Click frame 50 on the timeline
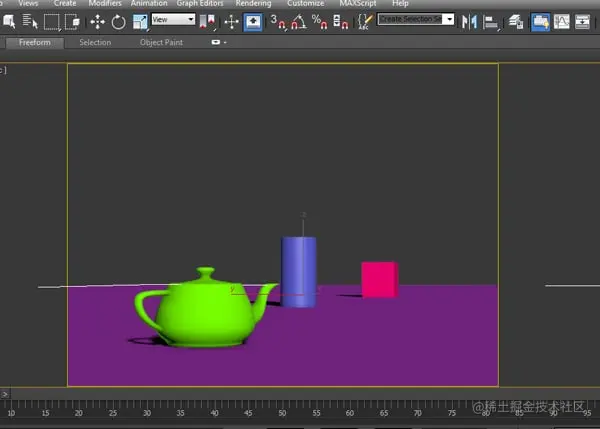600x429 pixels. point(282,413)
